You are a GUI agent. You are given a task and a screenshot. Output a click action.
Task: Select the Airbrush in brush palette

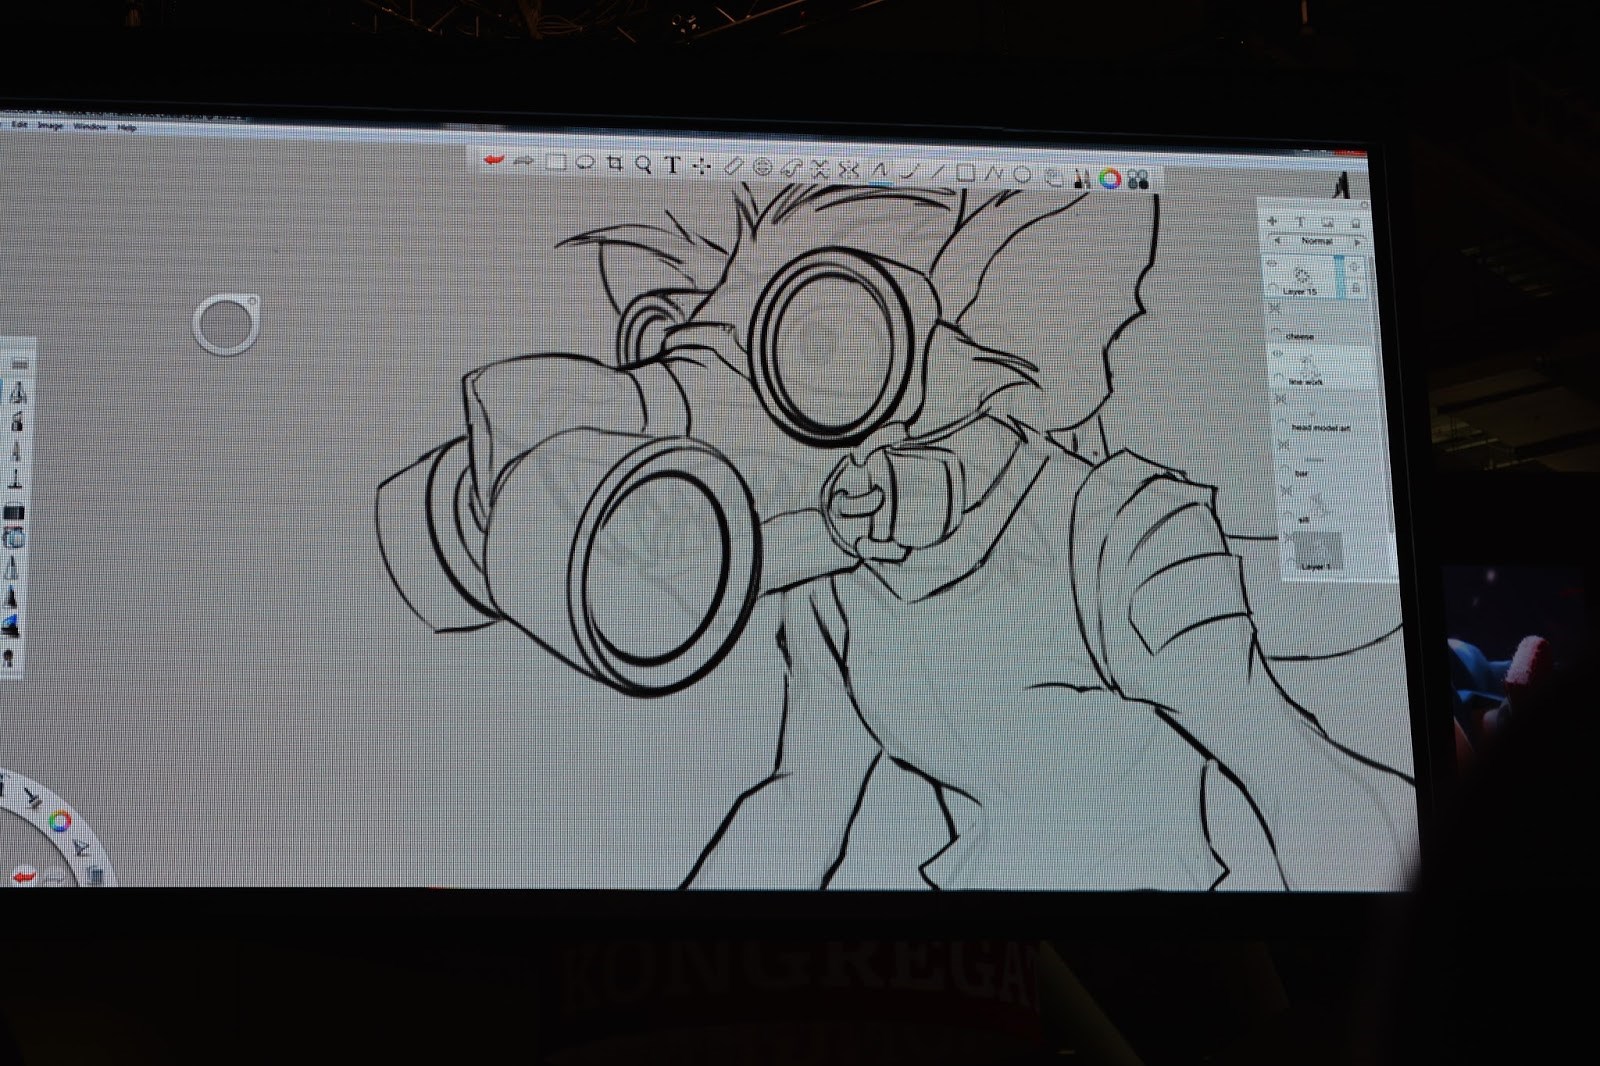[x=16, y=421]
